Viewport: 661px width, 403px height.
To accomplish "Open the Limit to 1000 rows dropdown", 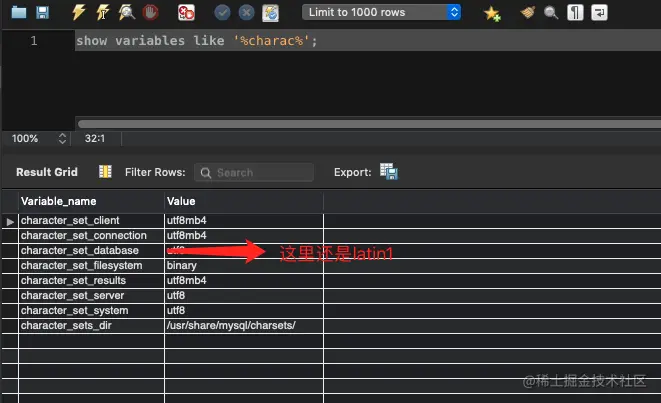I will coord(381,12).
